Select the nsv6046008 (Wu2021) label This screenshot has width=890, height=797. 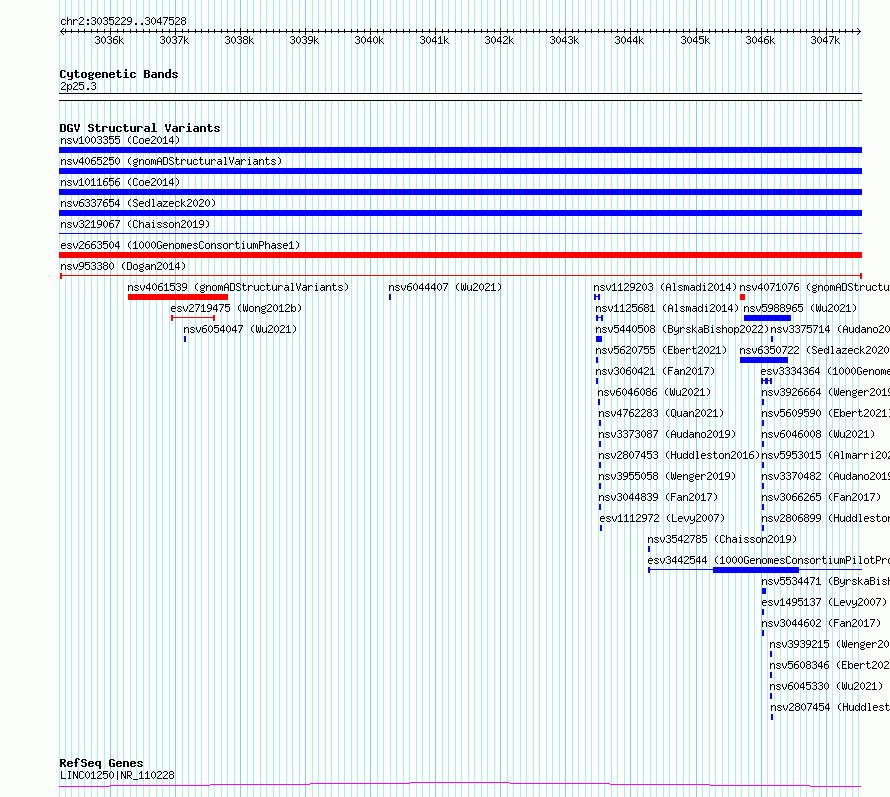tap(818, 434)
